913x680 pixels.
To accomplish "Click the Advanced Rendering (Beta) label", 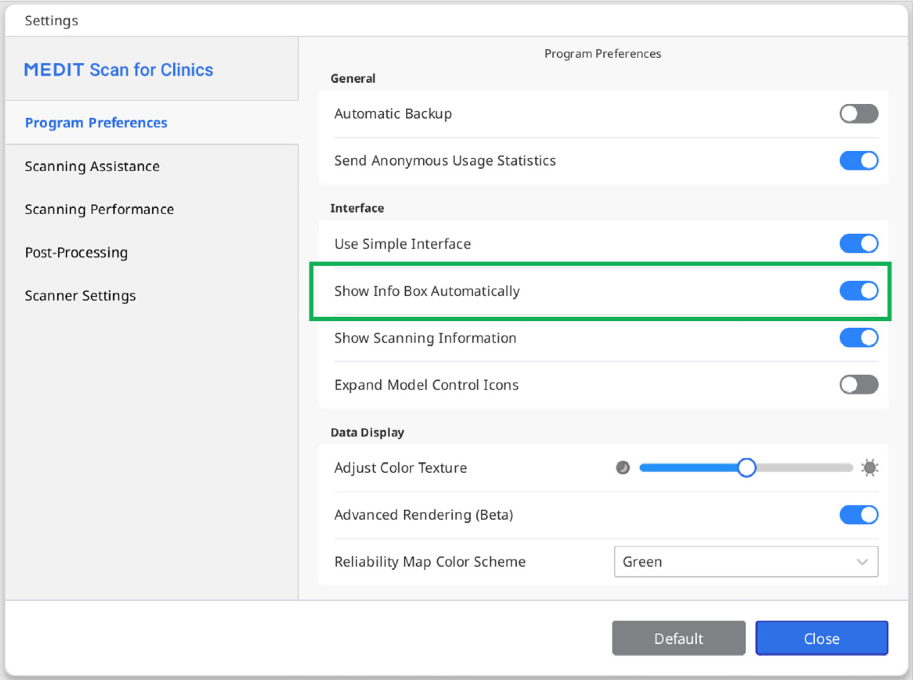I will click(423, 515).
